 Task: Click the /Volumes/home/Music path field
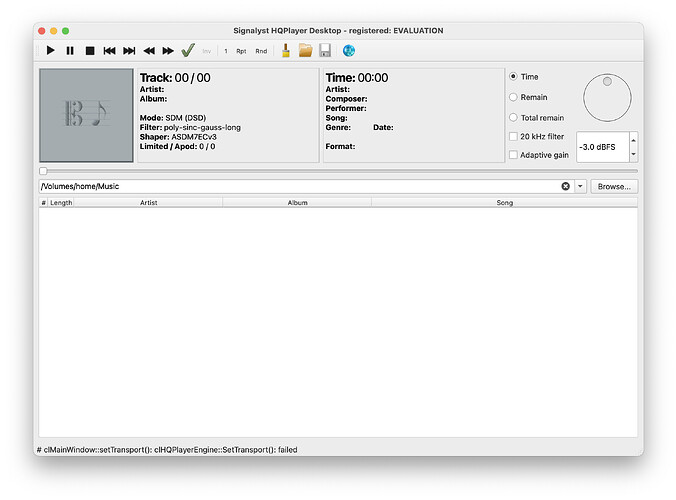tap(298, 186)
